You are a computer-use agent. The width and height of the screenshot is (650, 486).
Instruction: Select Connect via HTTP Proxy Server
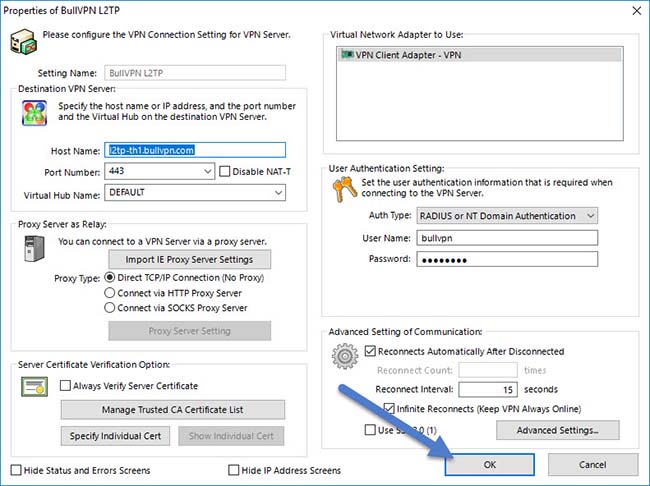[109, 293]
